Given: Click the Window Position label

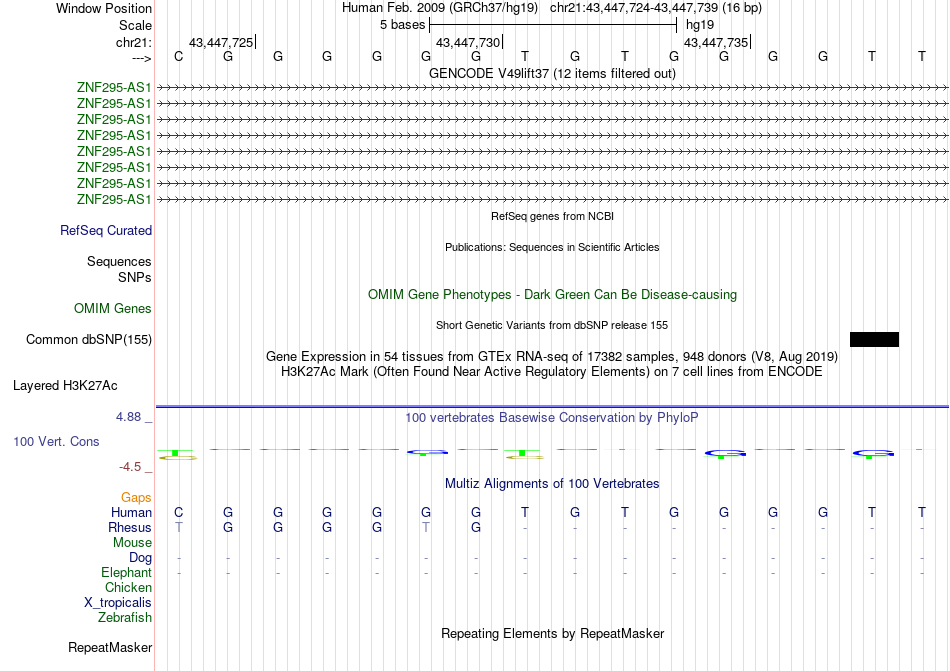Looking at the screenshot, I should (x=104, y=8).
